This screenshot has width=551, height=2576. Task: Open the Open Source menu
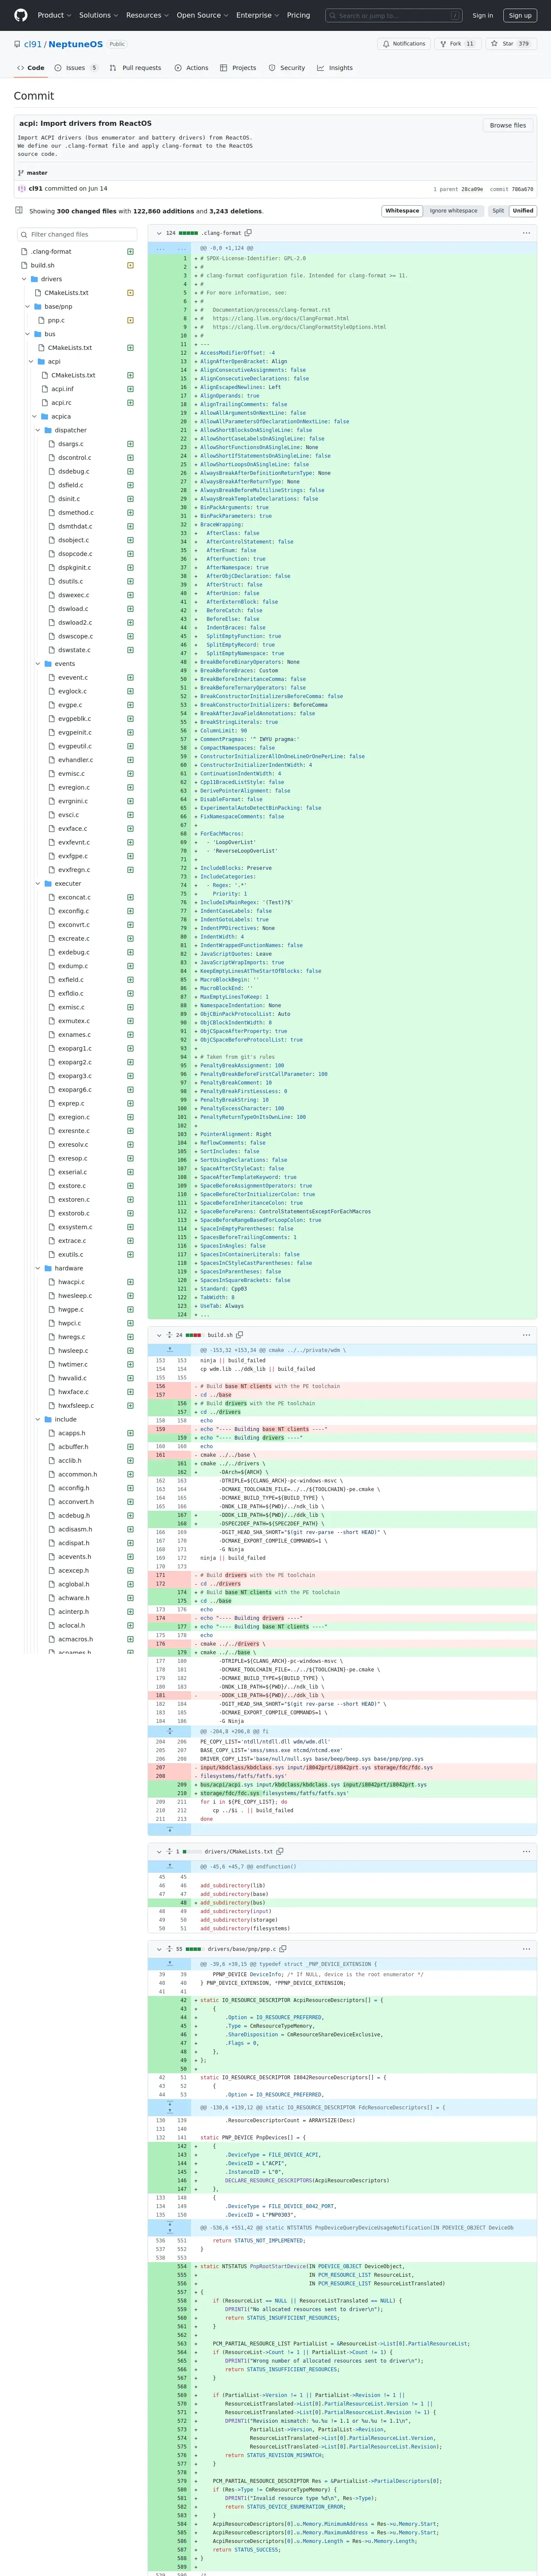(202, 15)
